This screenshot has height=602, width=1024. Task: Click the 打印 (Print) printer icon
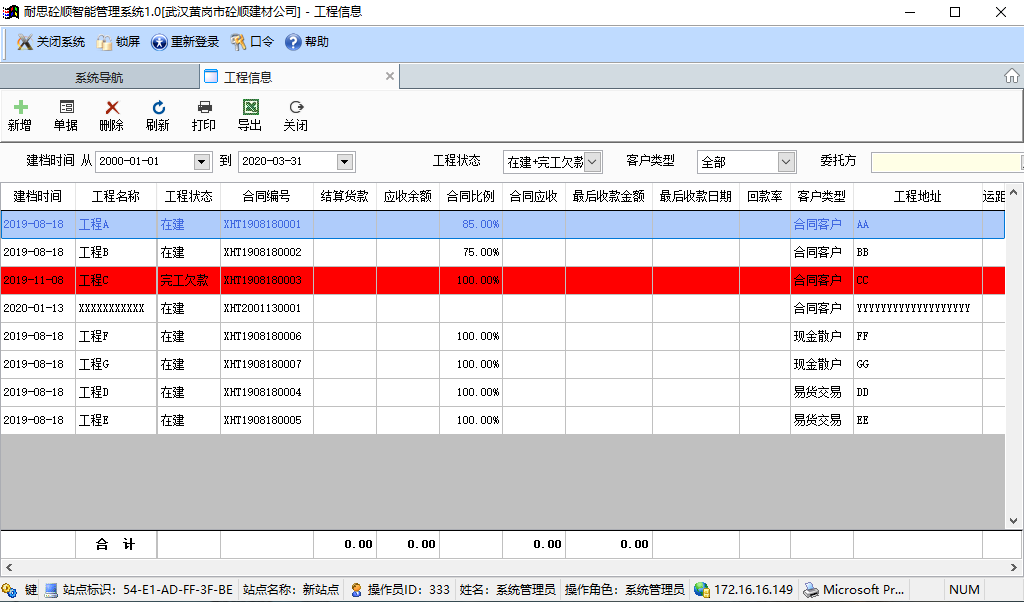coord(204,108)
